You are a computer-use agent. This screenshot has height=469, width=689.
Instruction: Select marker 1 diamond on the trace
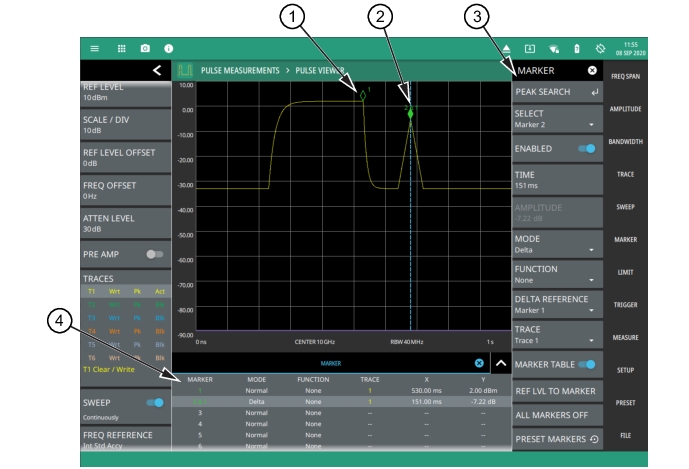tap(363, 95)
